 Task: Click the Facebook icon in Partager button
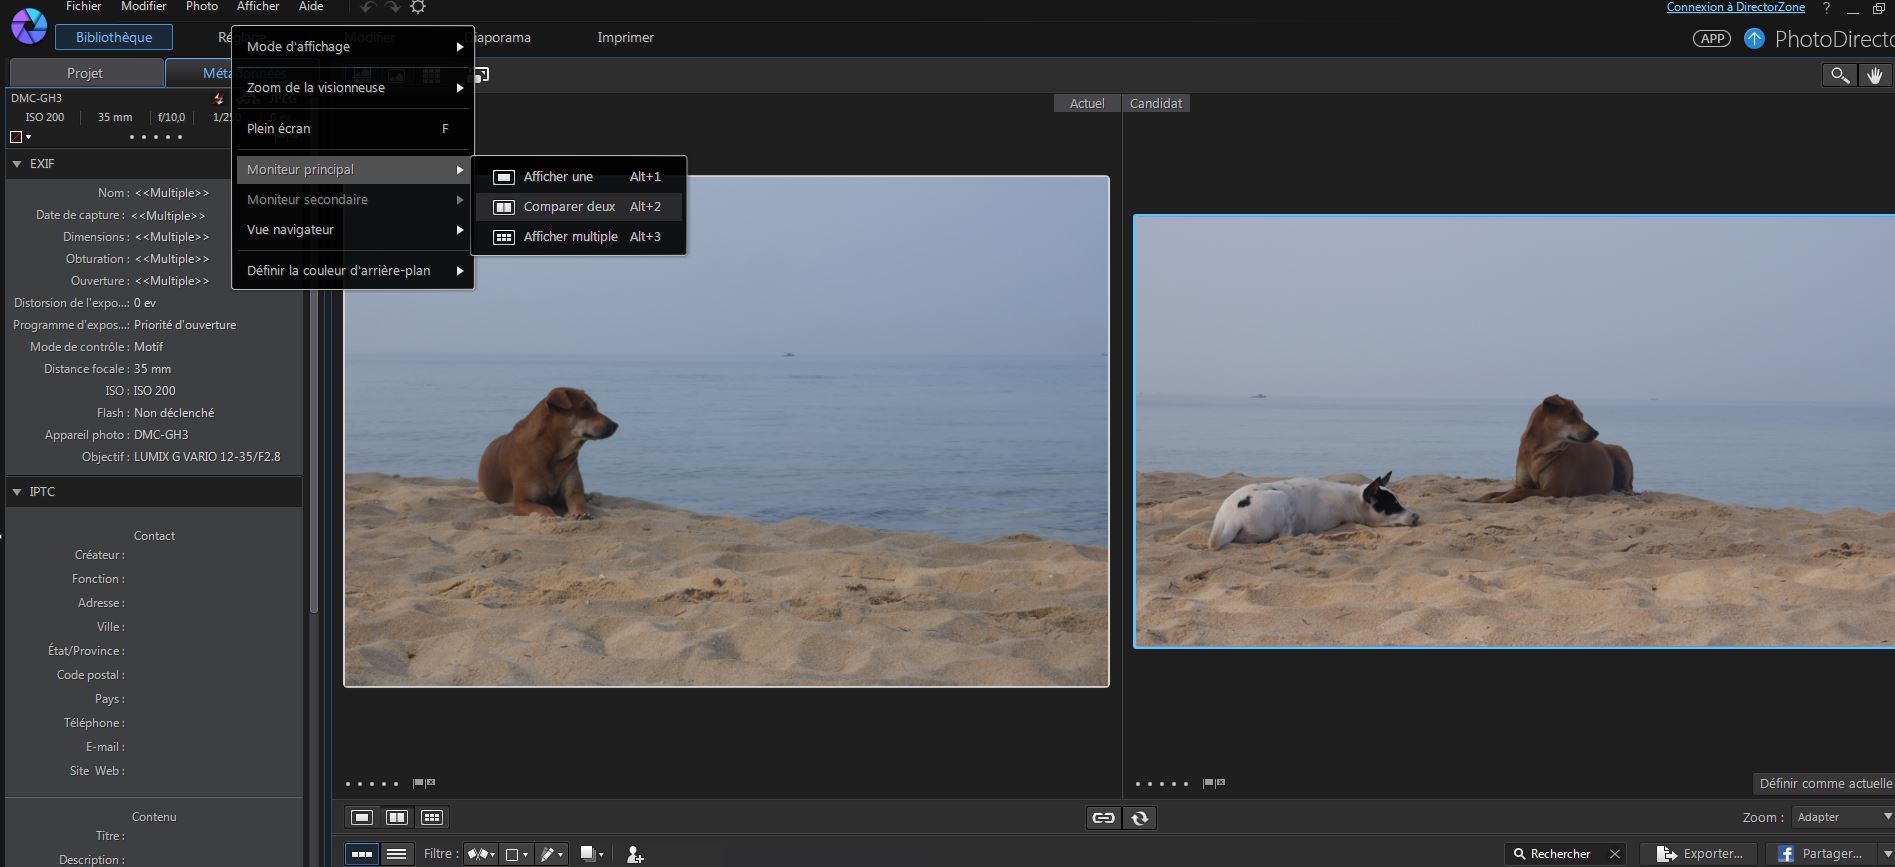[x=1785, y=854]
